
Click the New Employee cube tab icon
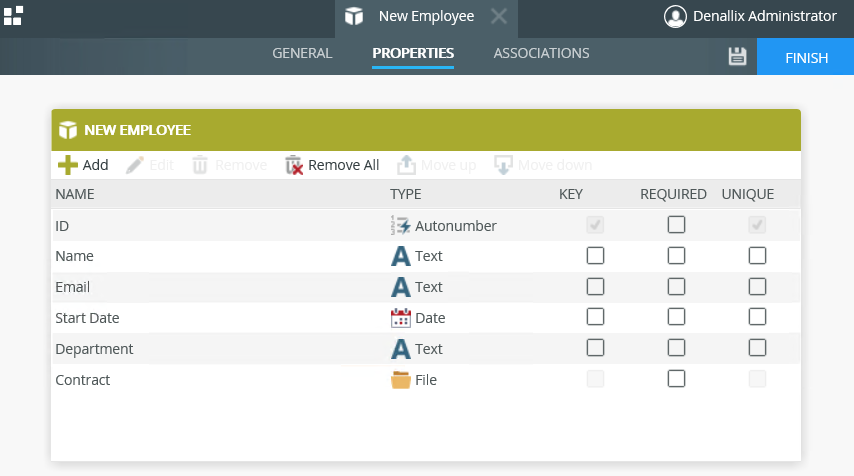click(x=354, y=17)
